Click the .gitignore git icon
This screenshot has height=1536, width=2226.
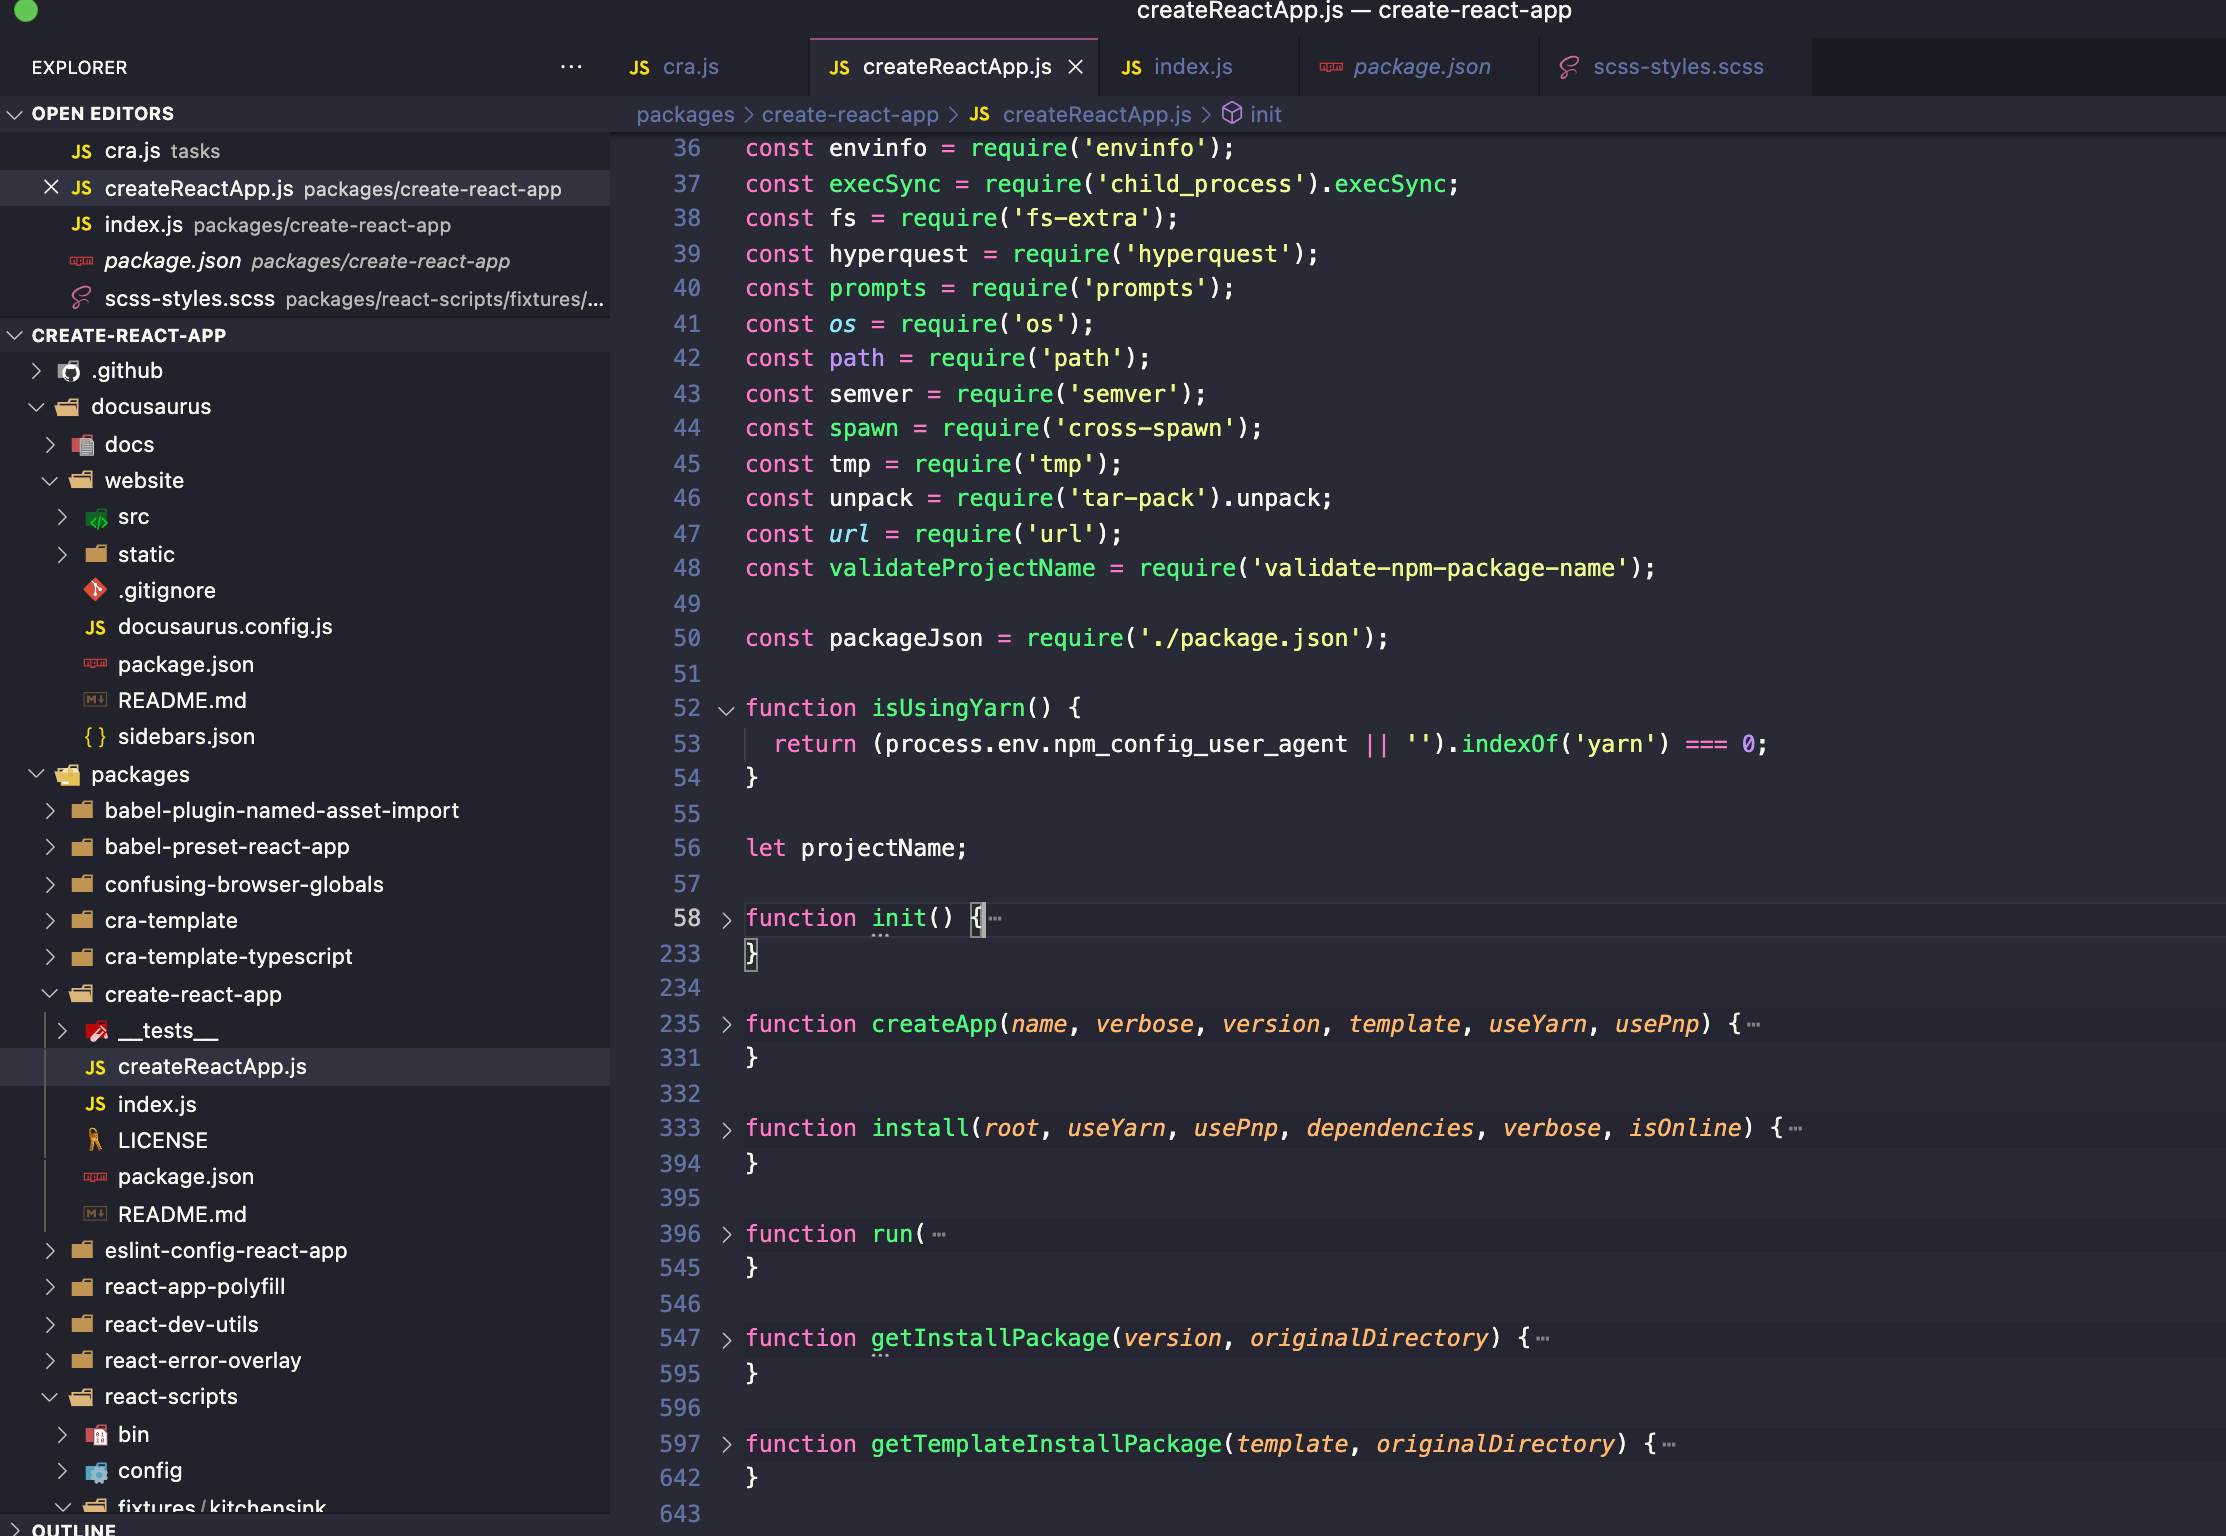pos(95,590)
